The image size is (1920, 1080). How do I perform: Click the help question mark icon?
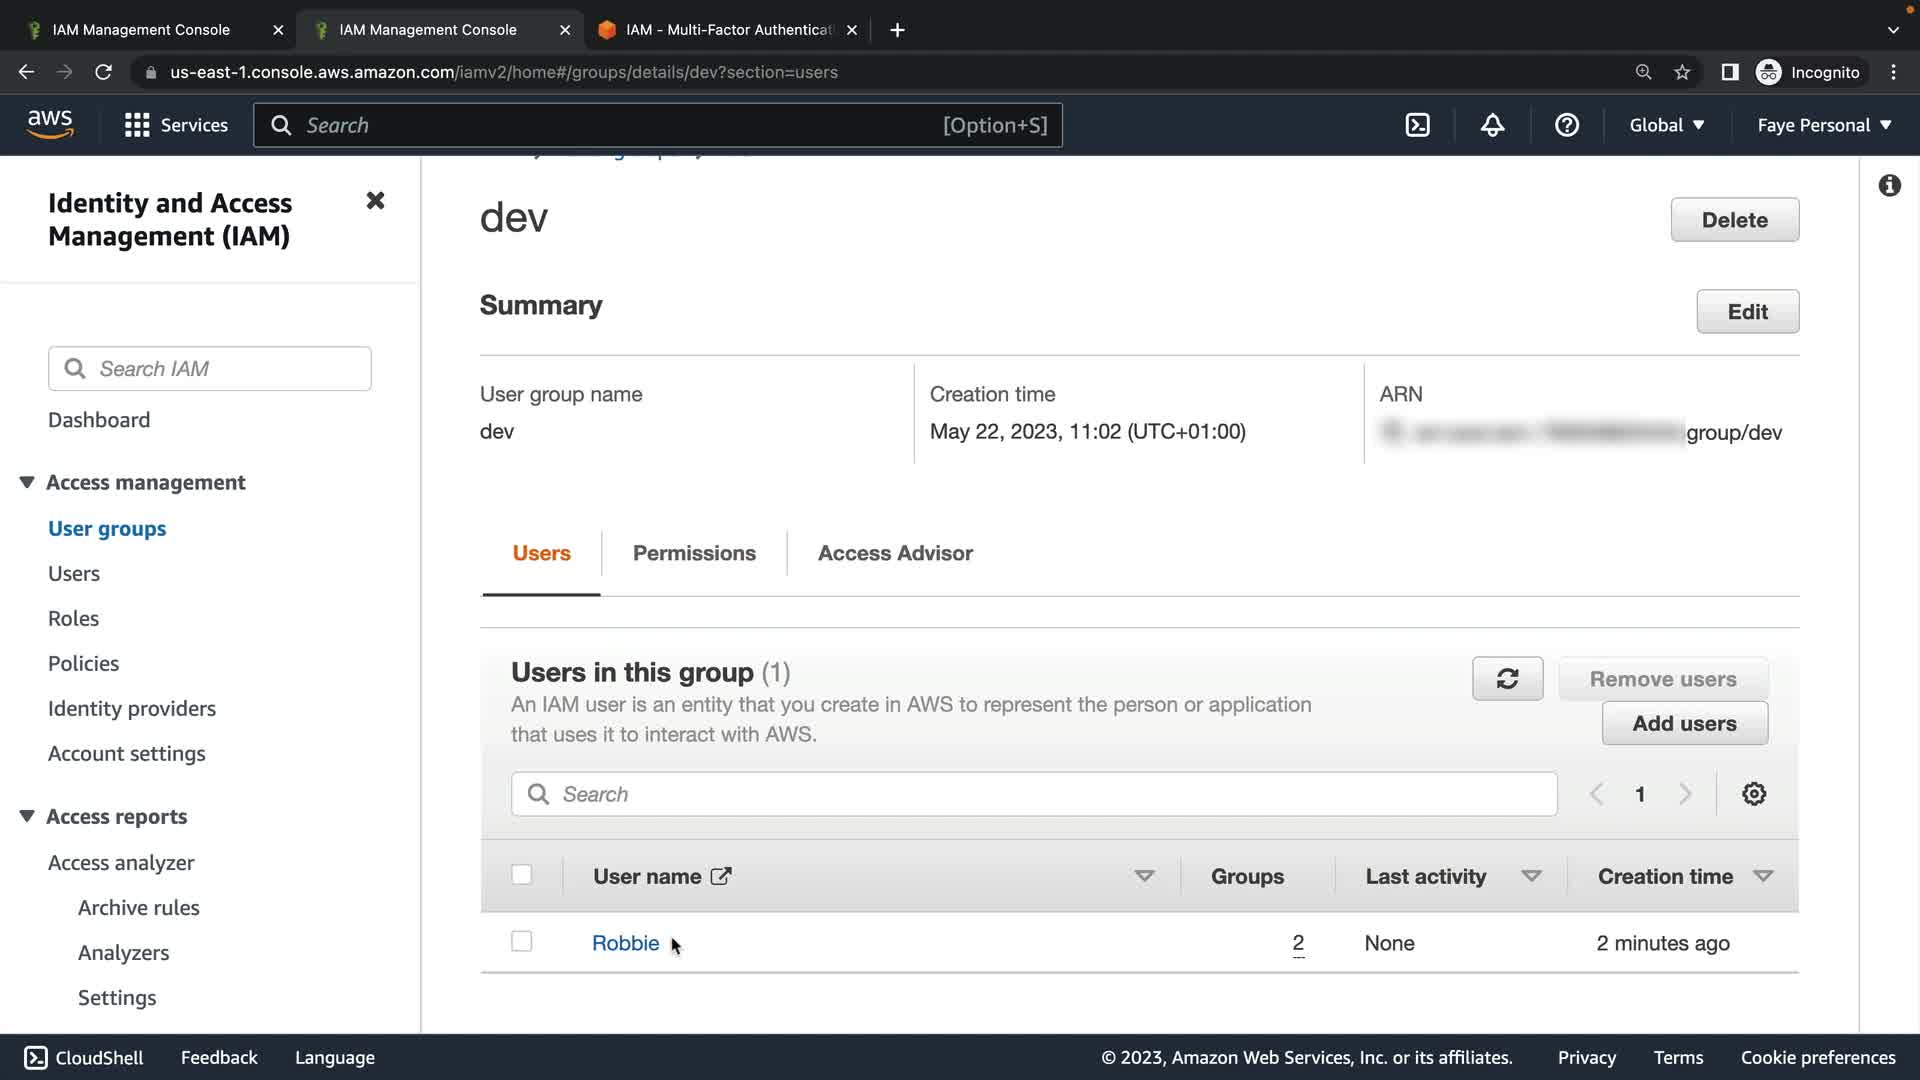pyautogui.click(x=1566, y=125)
